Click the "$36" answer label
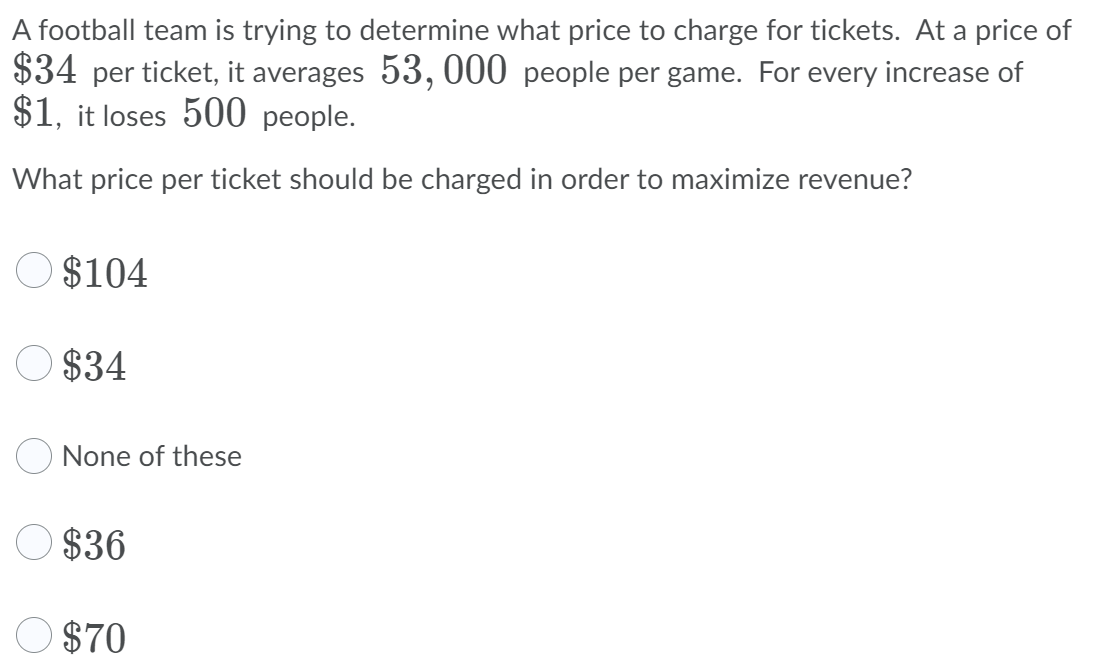The image size is (1096, 667). (x=94, y=545)
